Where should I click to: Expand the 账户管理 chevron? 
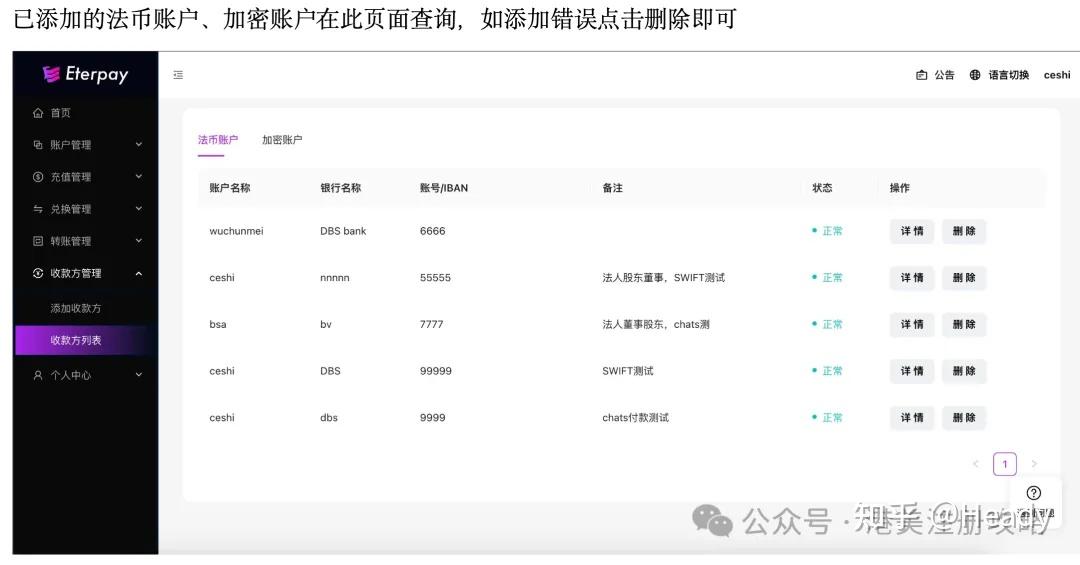coord(138,145)
